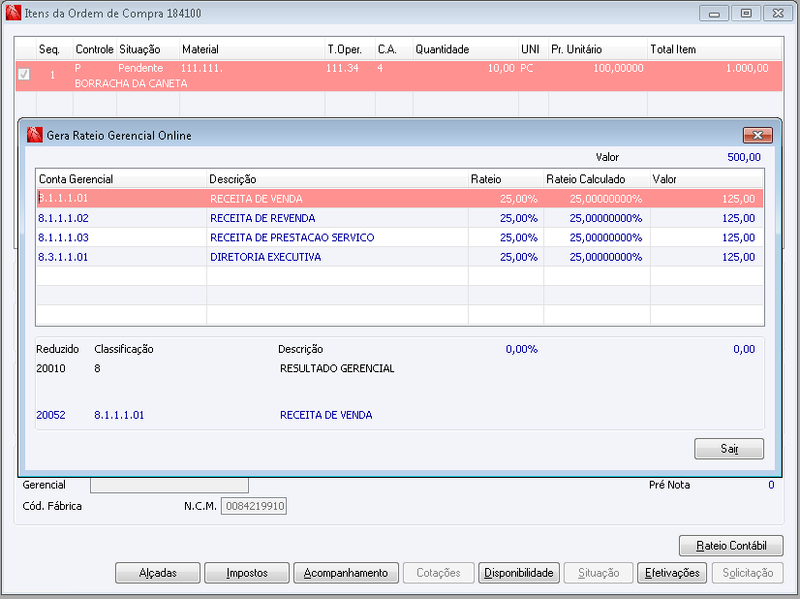Screen dimensions: 800x599
Task: Click the Rateio column header
Action: (x=506, y=179)
